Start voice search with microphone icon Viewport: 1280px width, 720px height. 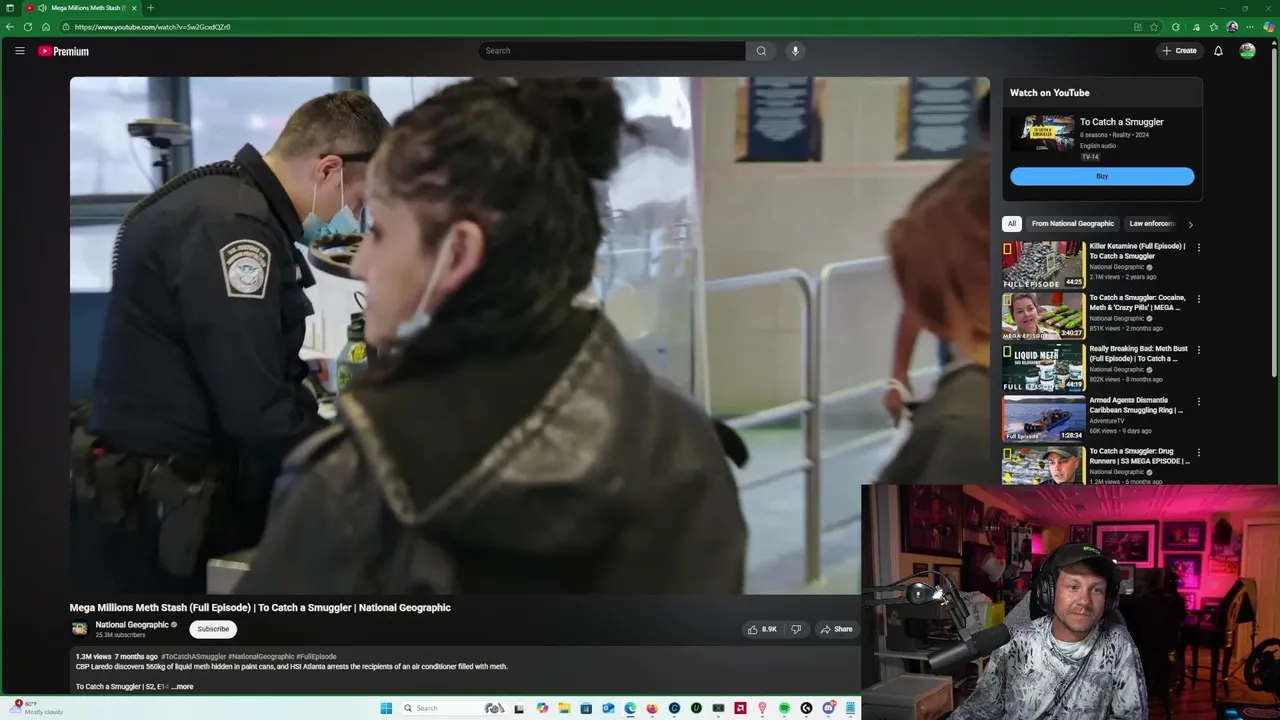795,51
